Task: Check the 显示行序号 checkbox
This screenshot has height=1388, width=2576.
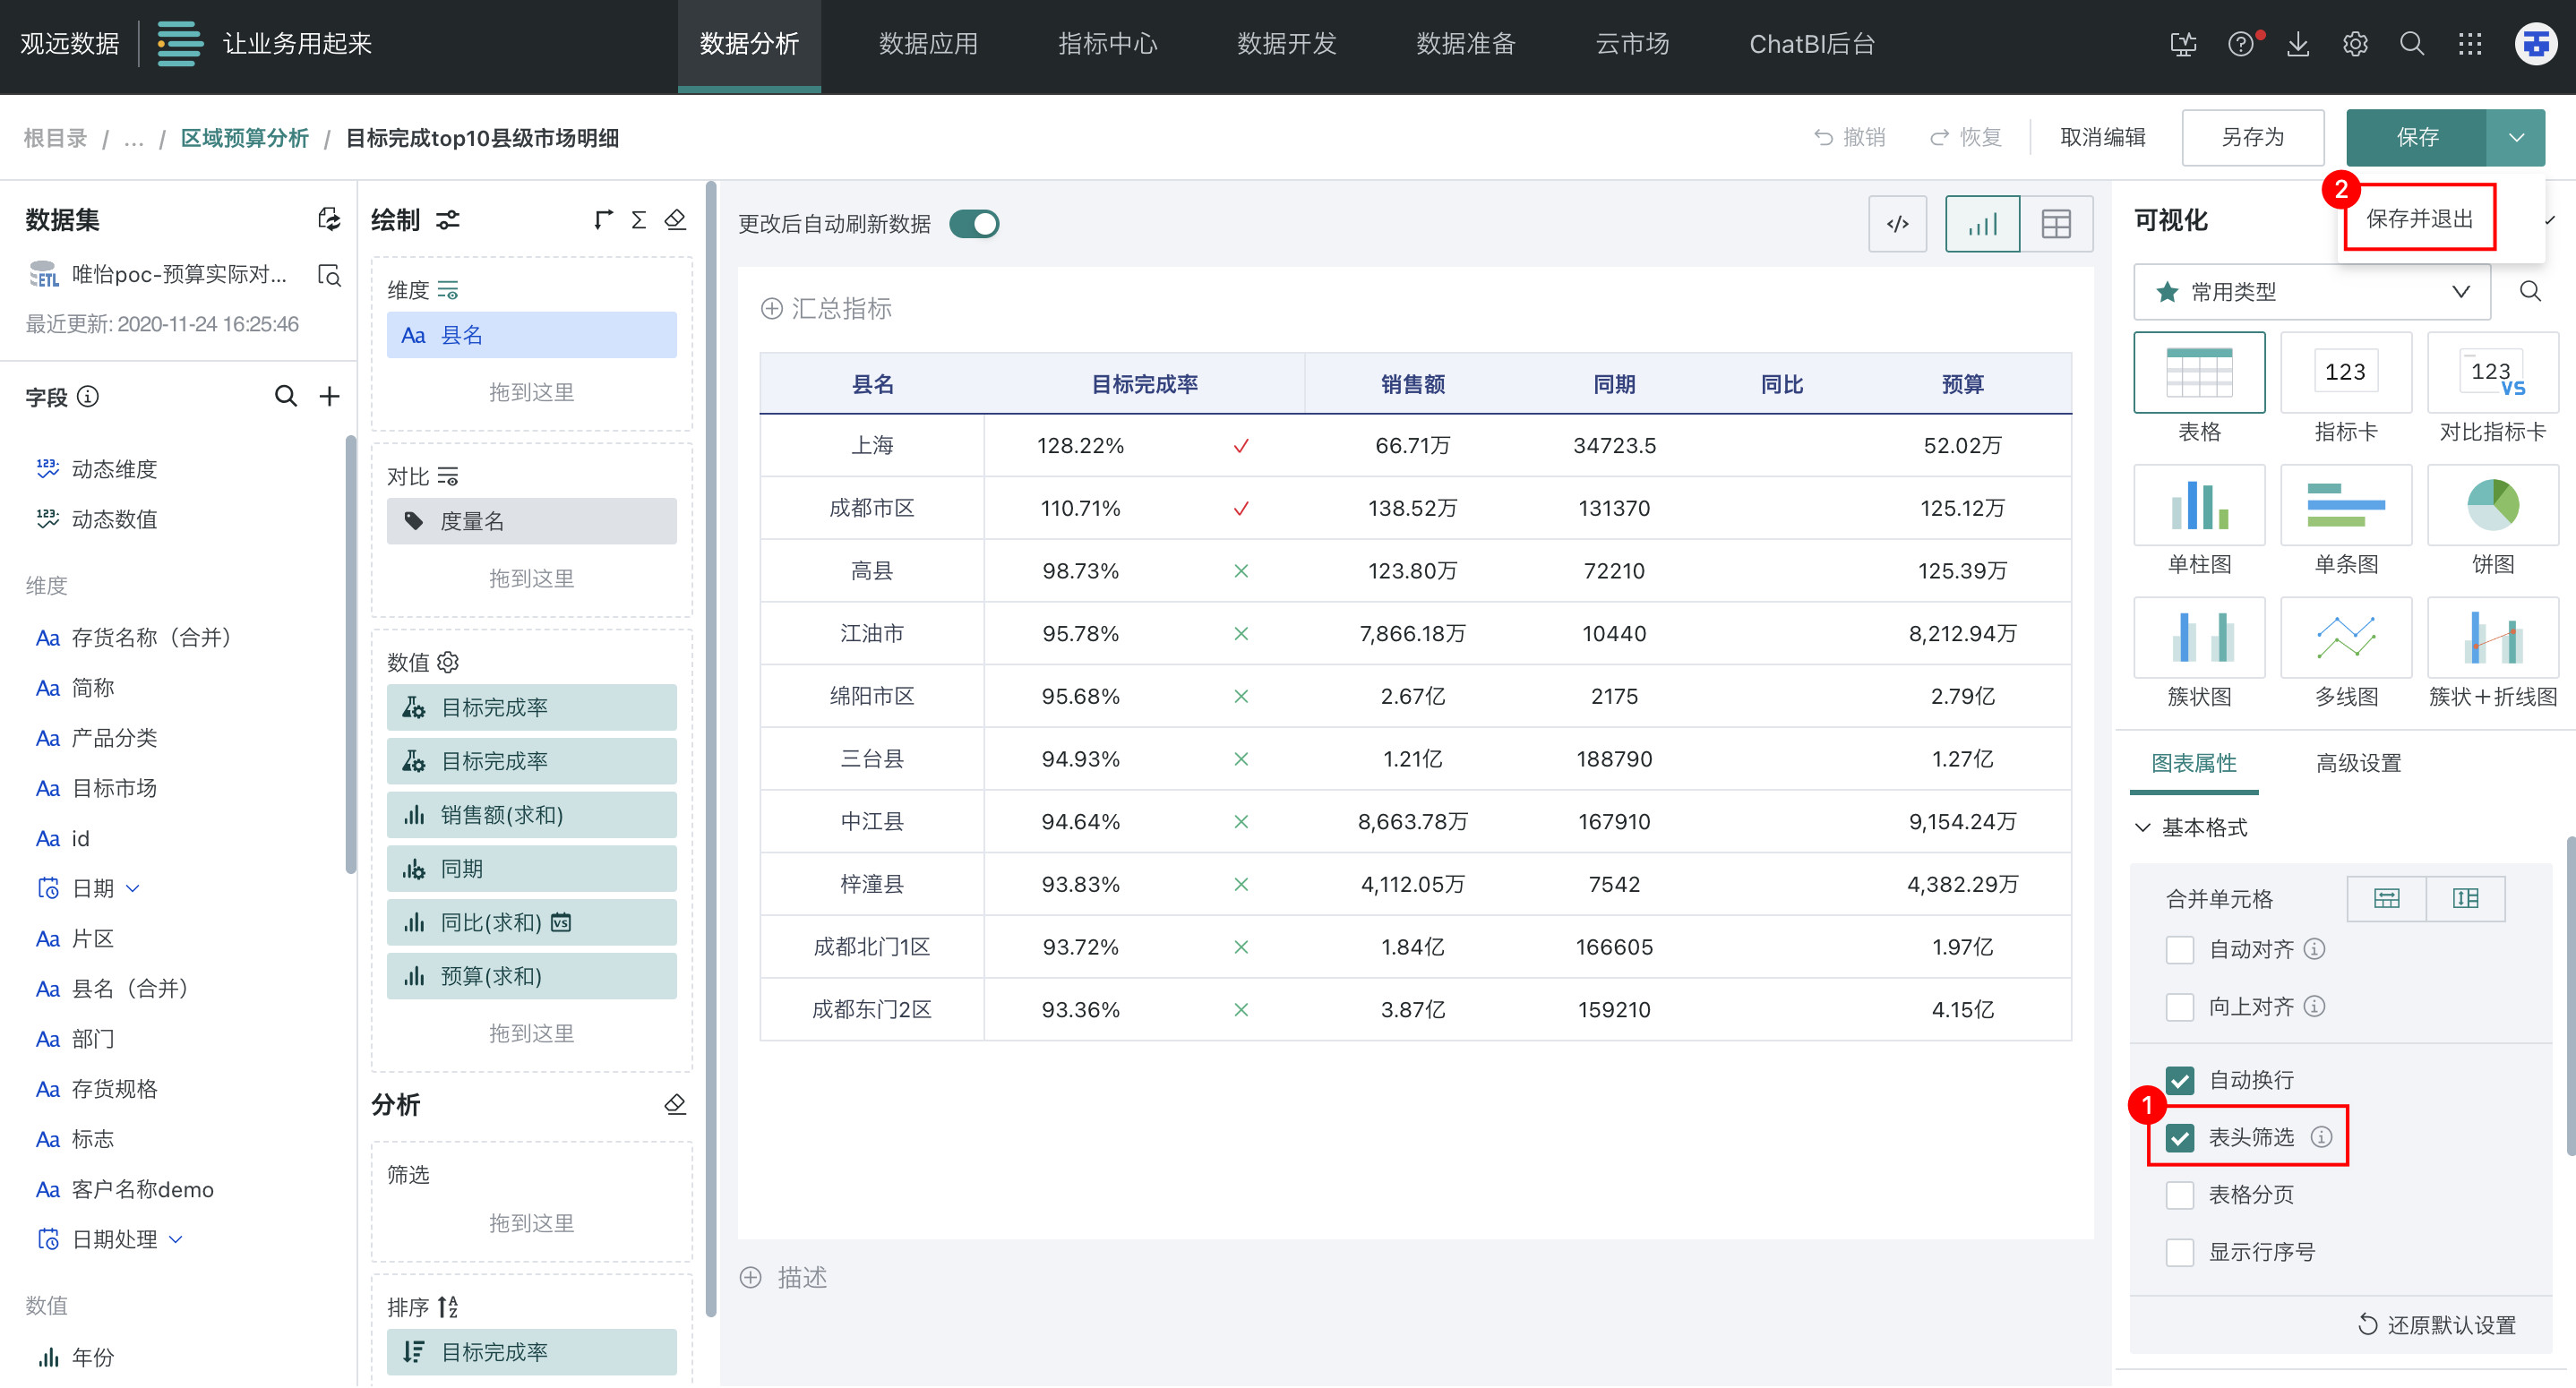Action: click(2180, 1252)
